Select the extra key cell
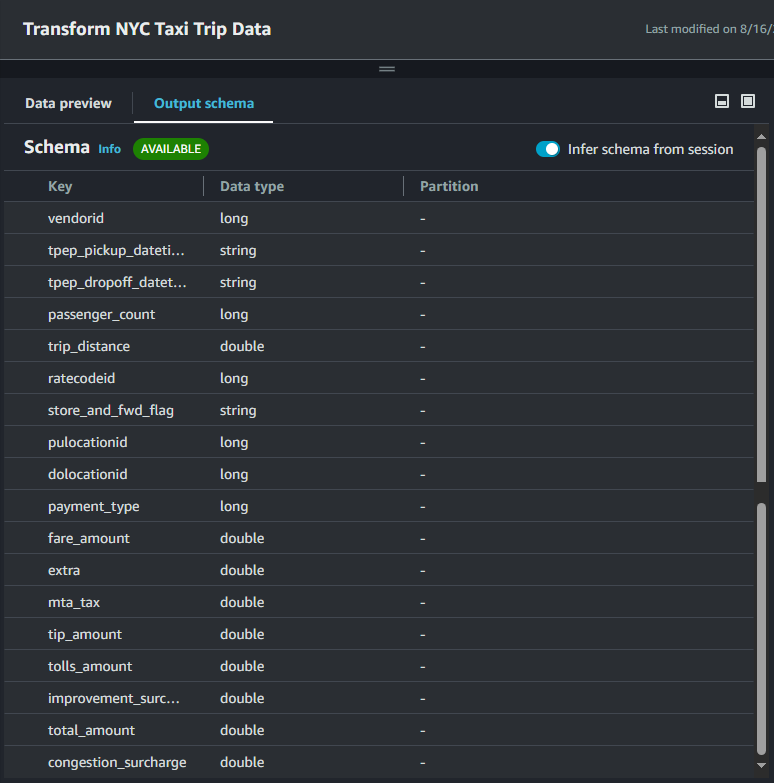This screenshot has width=774, height=783. (64, 570)
